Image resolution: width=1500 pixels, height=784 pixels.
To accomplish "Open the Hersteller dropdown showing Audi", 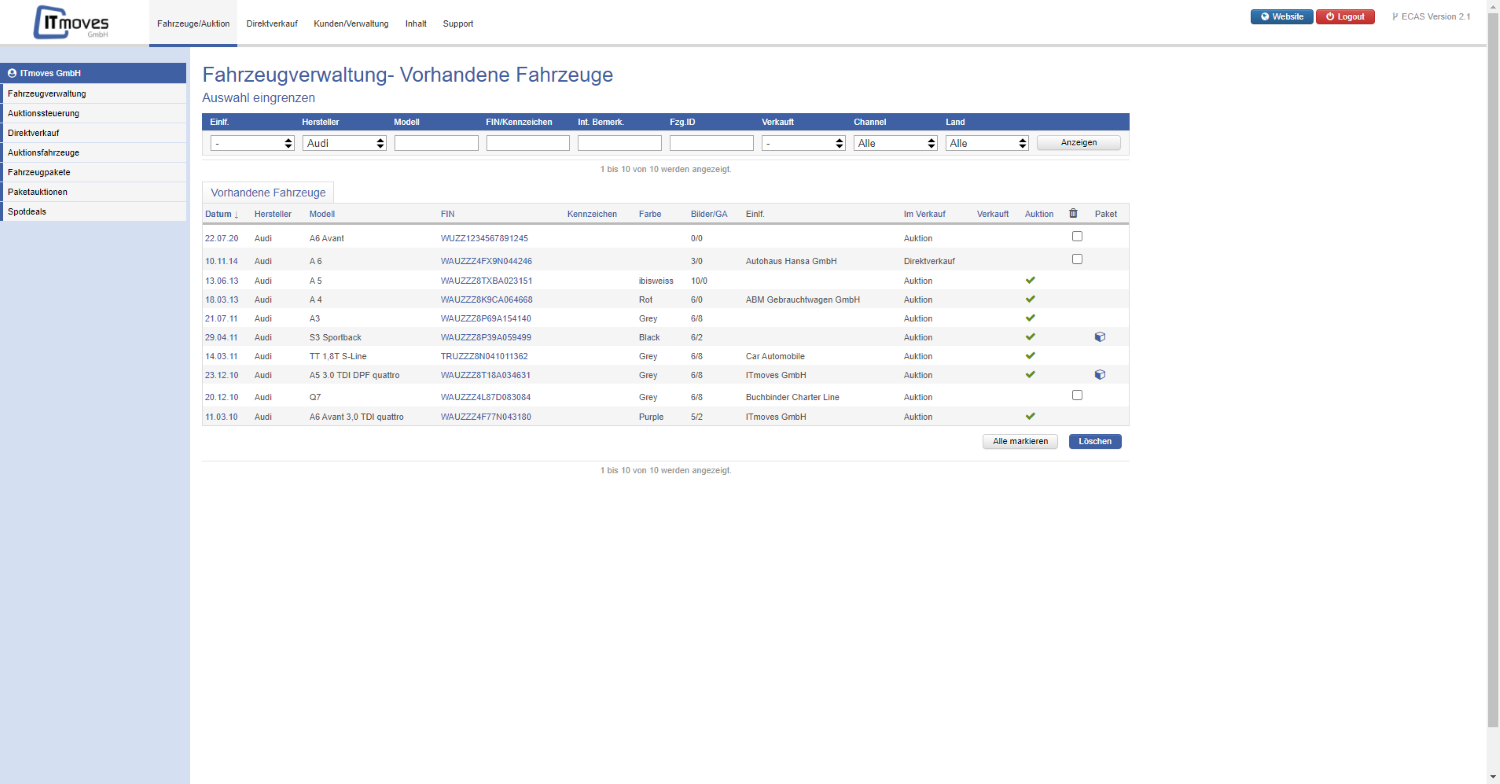I will 344,143.
